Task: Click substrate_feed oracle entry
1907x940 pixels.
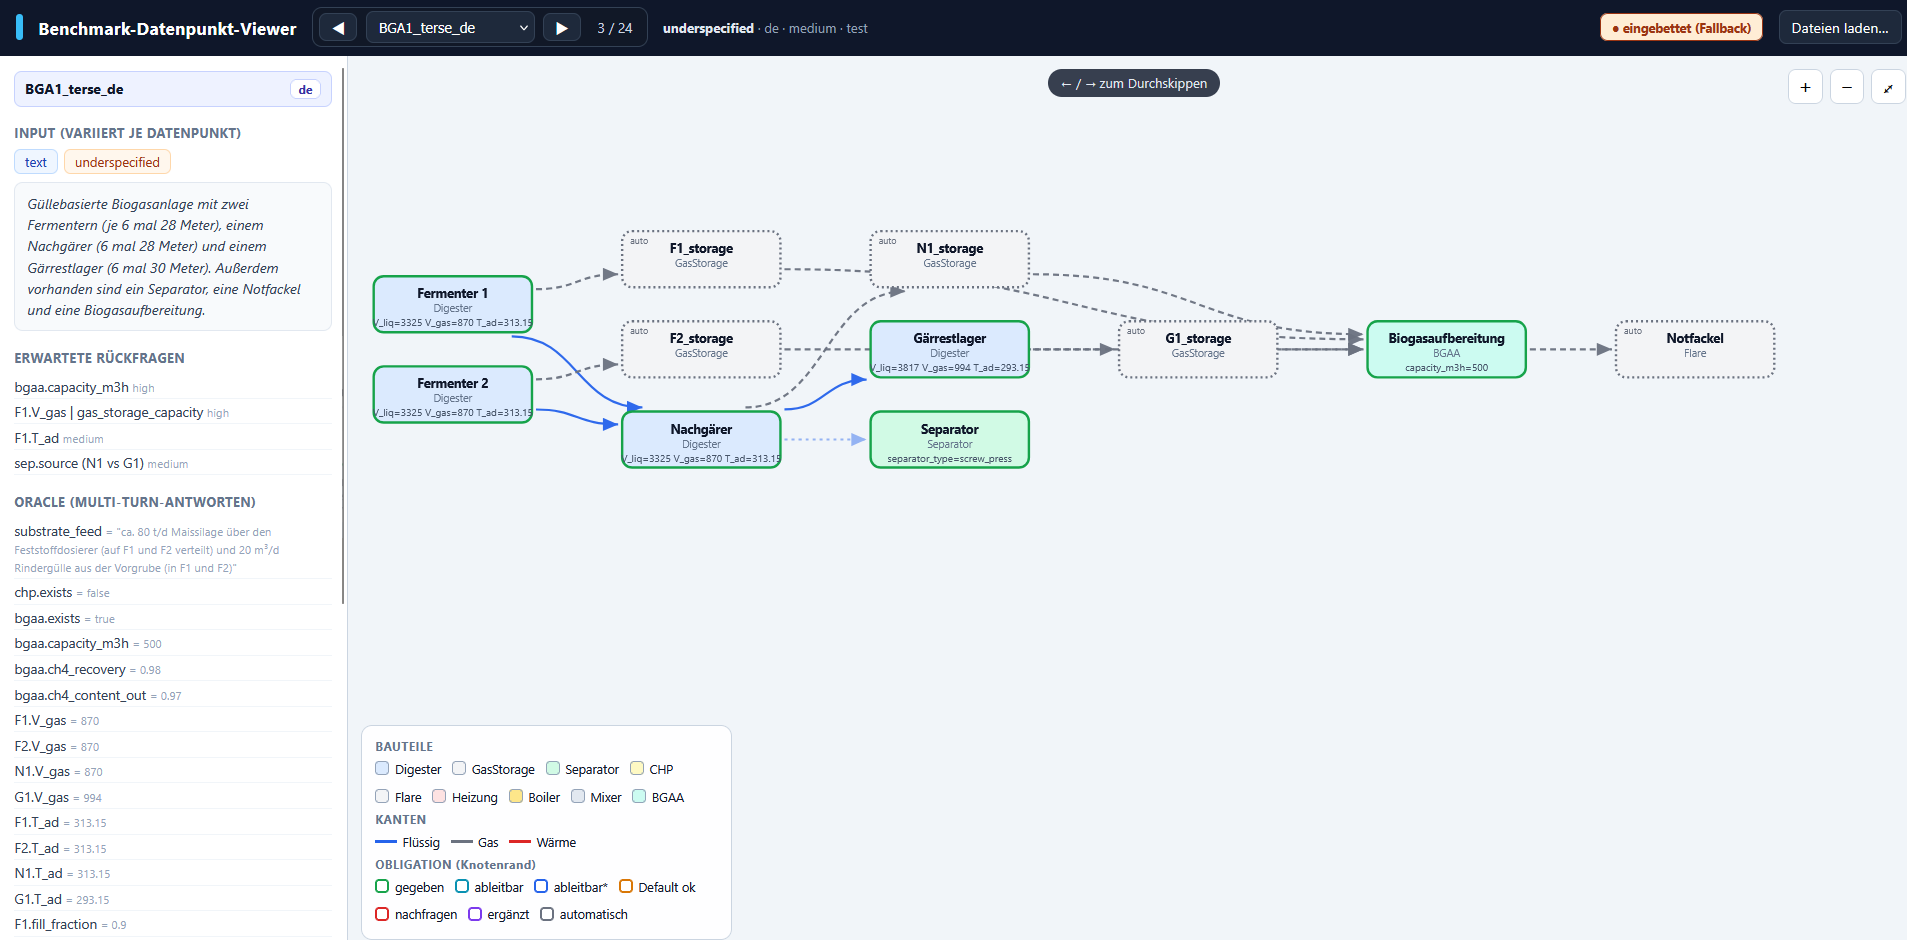Action: pos(173,549)
